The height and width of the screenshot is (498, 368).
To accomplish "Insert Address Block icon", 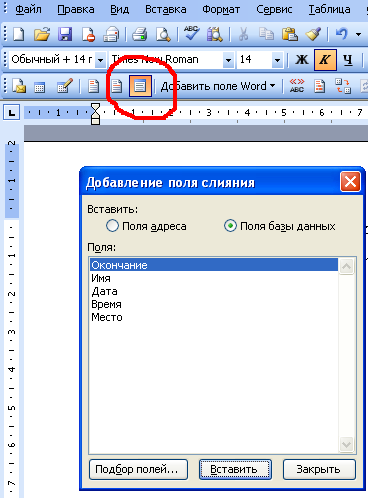I will [x=93, y=86].
